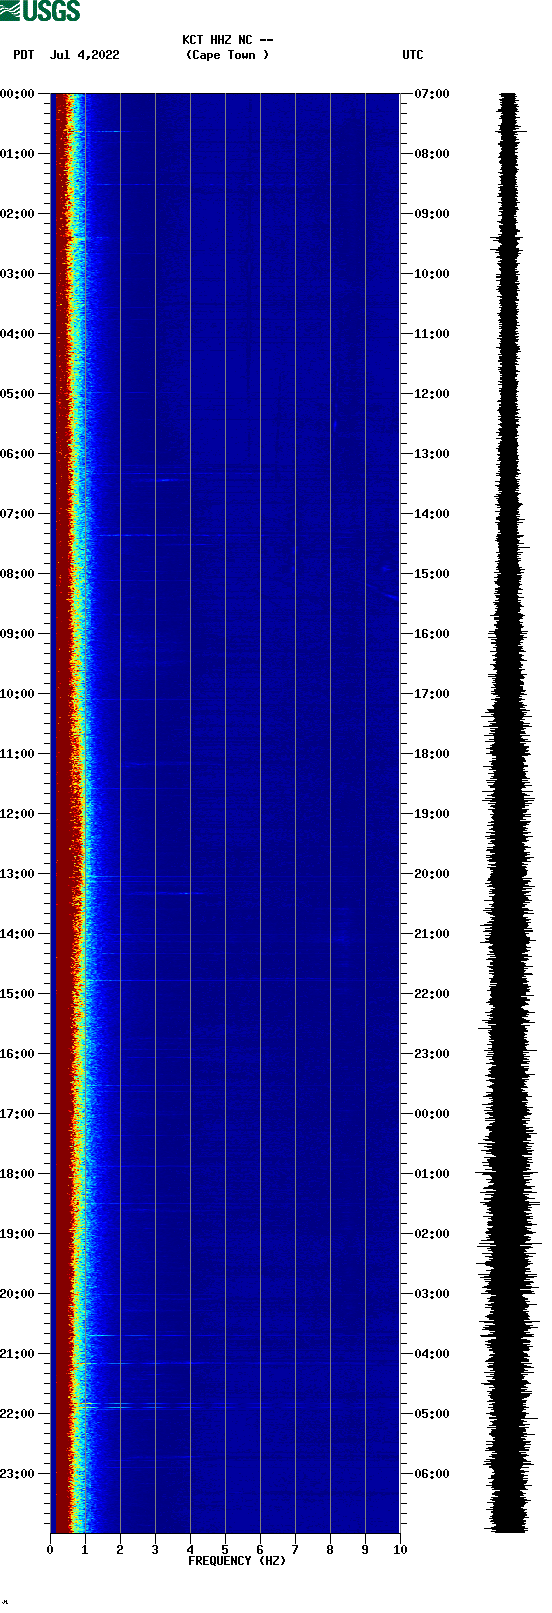Click the 17:00 PDT time label

pos(18,1114)
